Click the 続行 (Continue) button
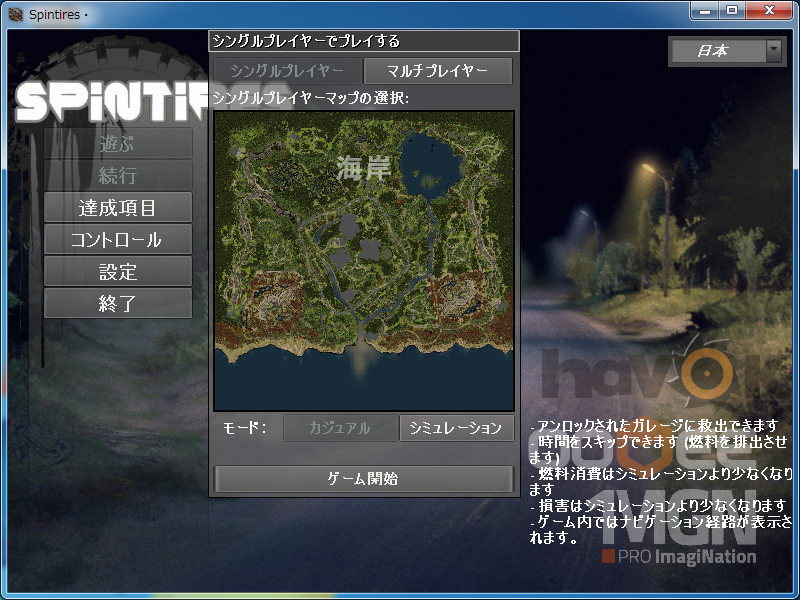The height and width of the screenshot is (600, 800). tap(118, 176)
